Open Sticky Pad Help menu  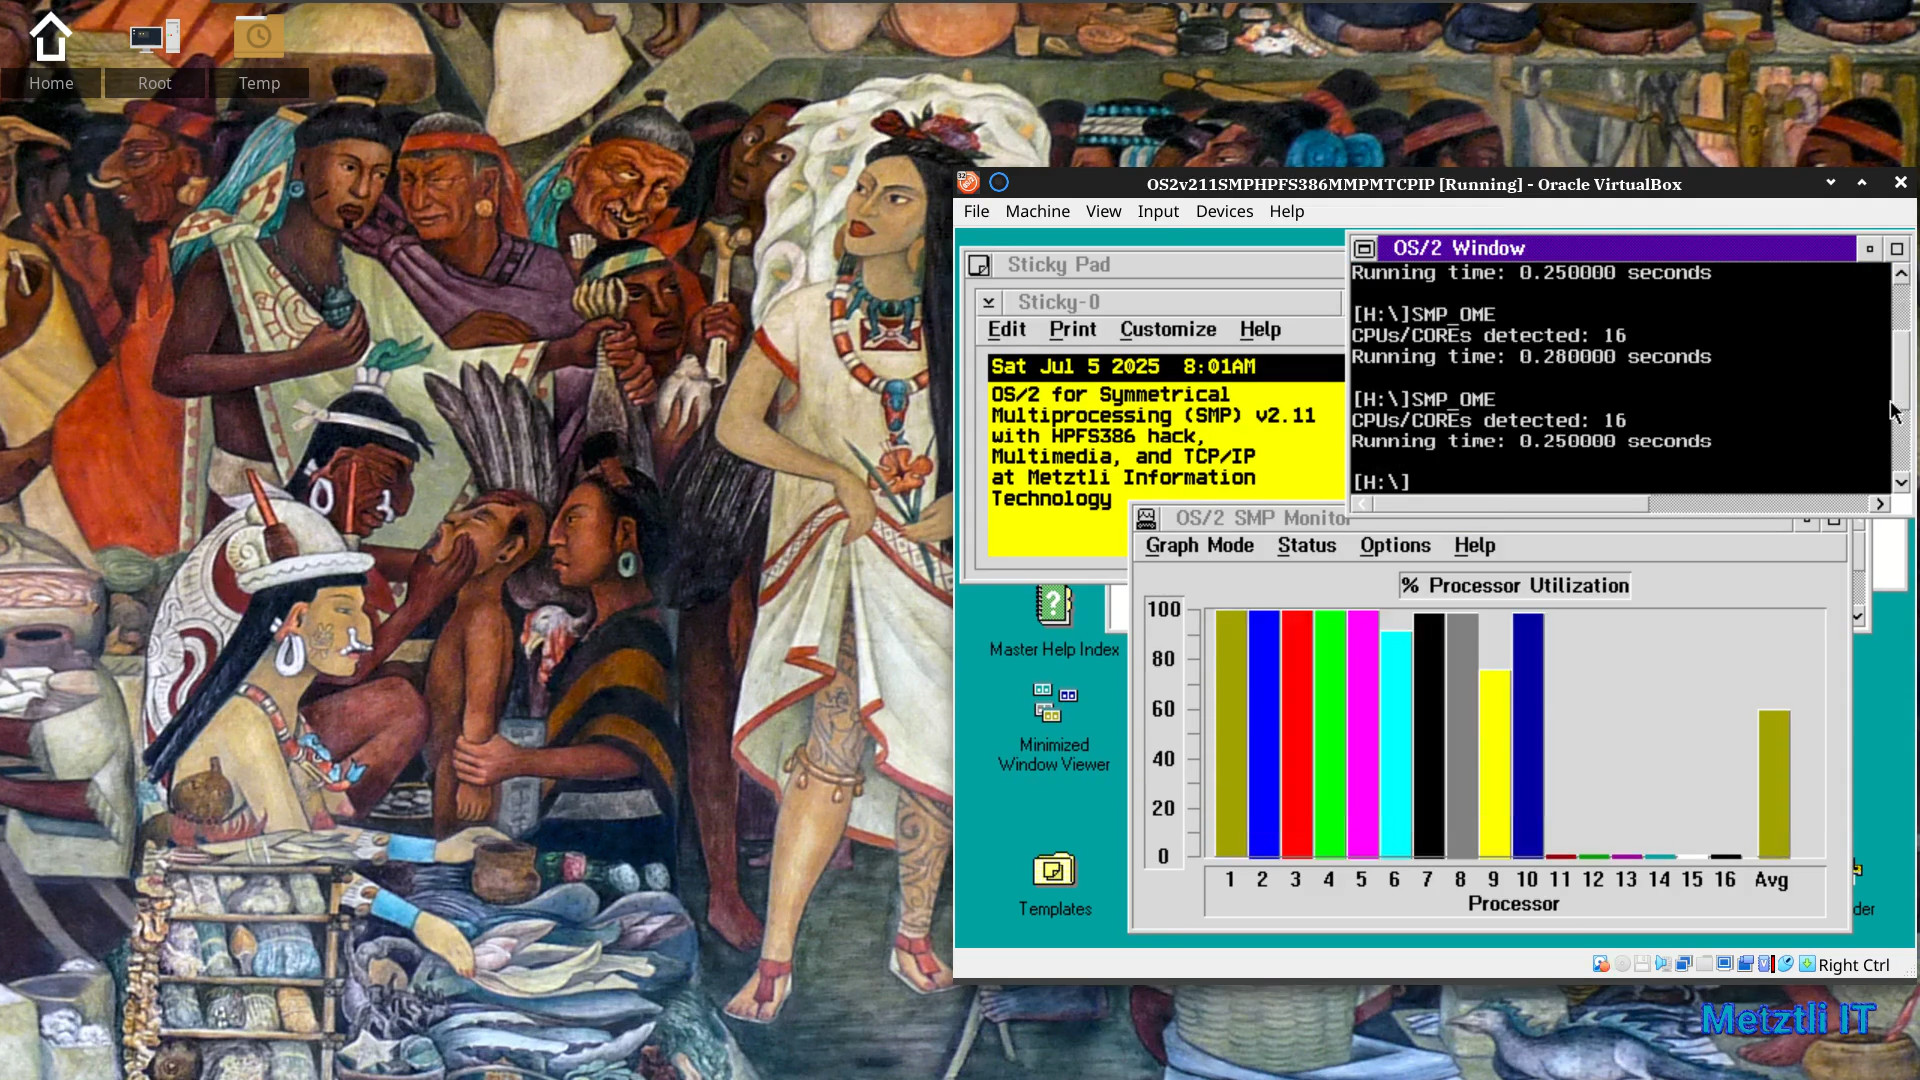[1260, 329]
